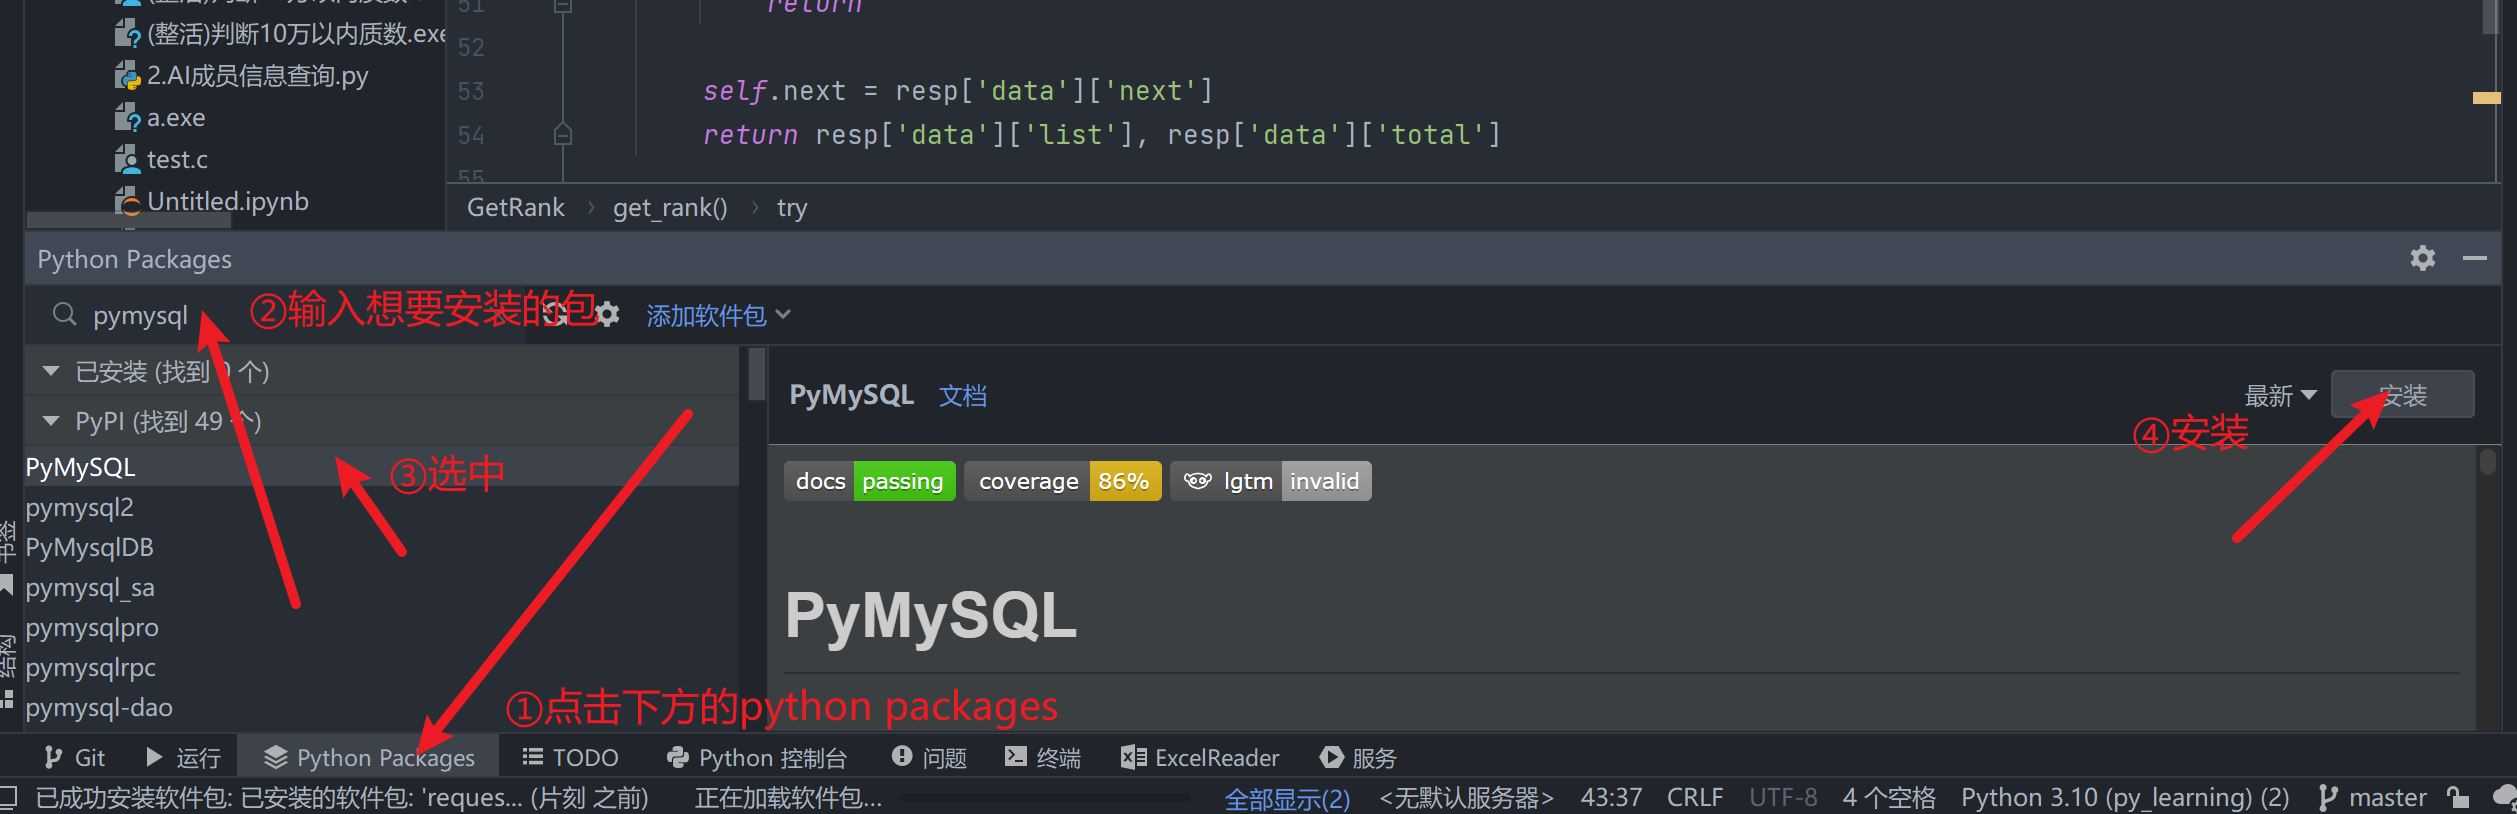The height and width of the screenshot is (814, 2517).
Task: Collapse the PyPI results group
Action: (x=51, y=421)
